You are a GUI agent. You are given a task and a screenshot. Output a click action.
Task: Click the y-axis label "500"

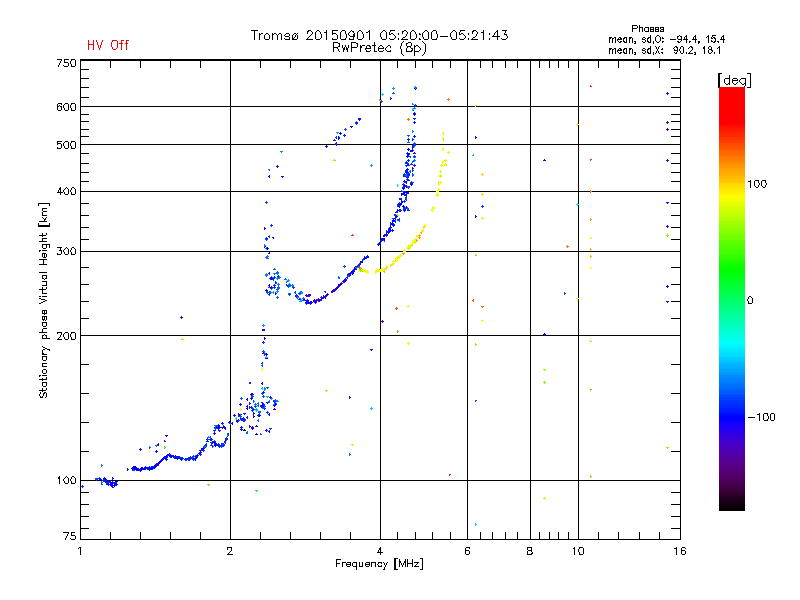tap(66, 145)
